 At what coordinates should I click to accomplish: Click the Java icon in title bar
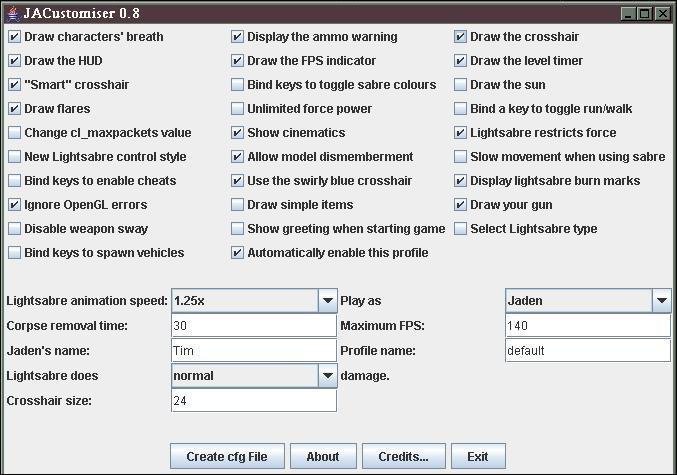tap(12, 13)
